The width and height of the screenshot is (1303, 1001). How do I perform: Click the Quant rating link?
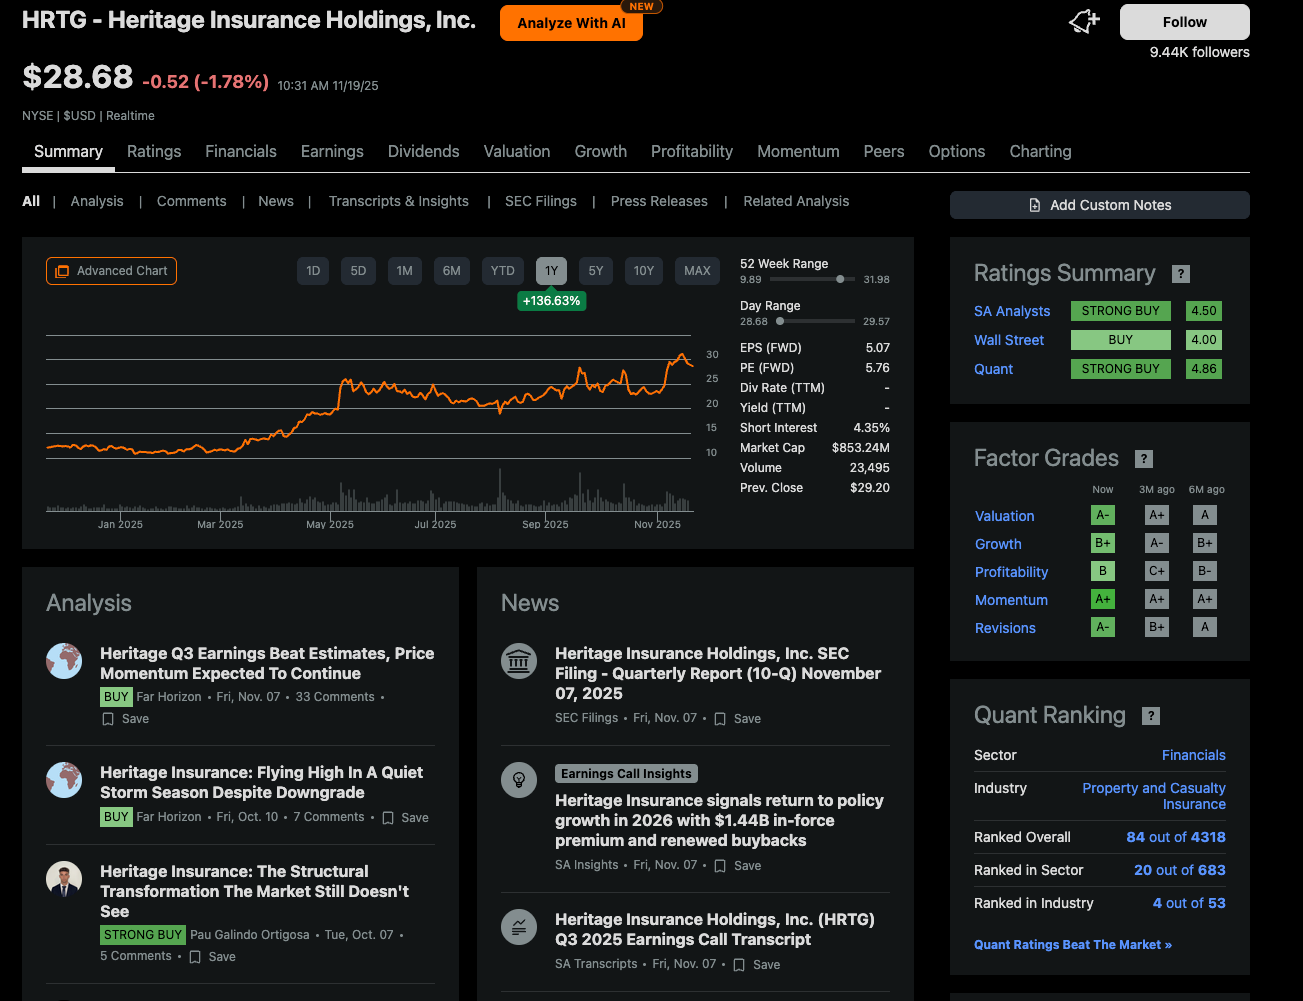994,369
